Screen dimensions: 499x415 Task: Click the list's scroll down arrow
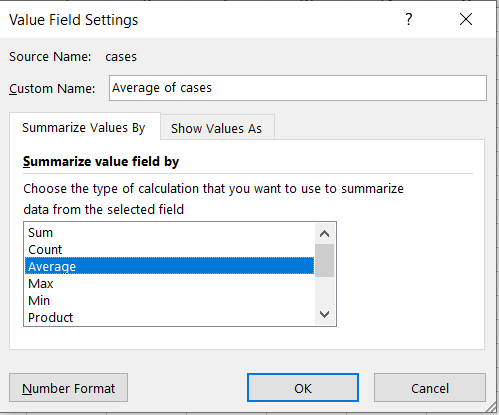coord(324,314)
